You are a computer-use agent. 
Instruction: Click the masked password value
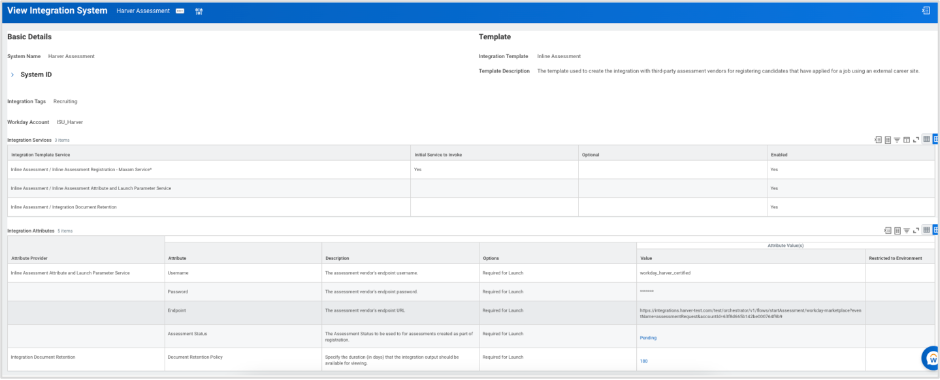pos(647,291)
